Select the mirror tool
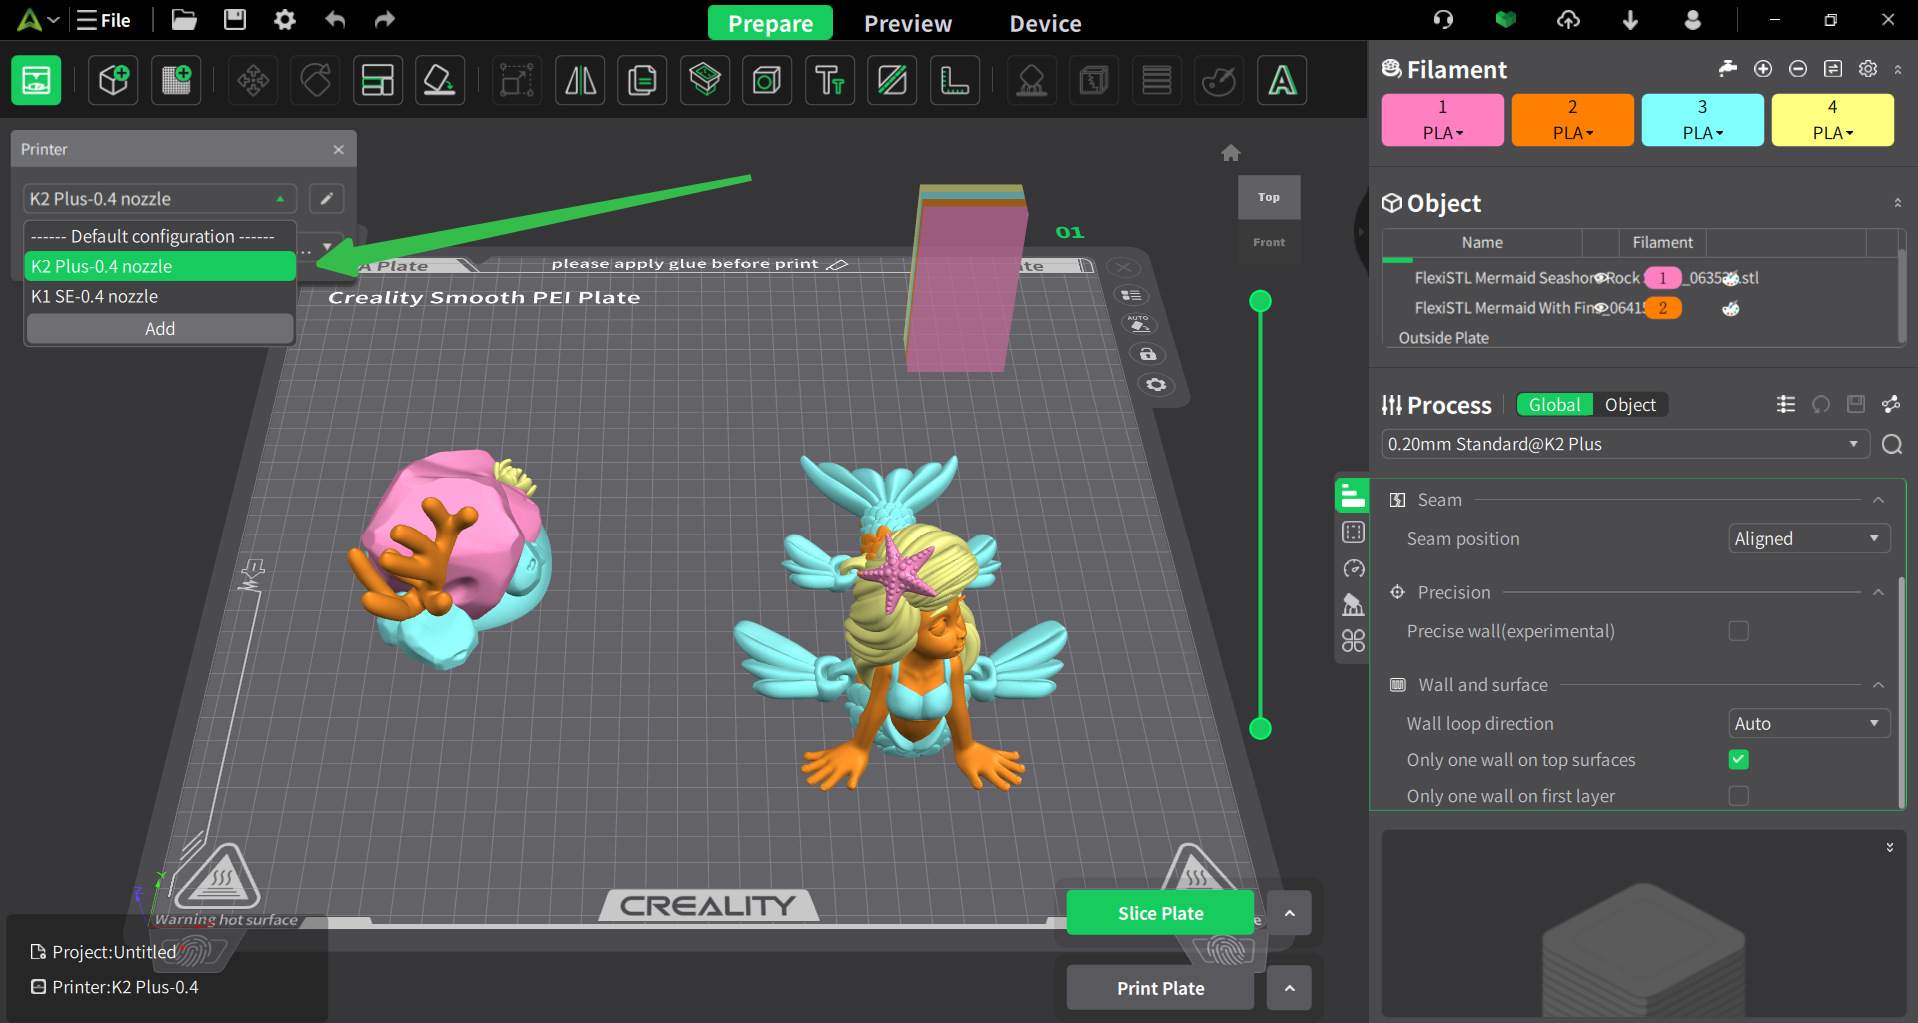The image size is (1918, 1023). pos(580,80)
